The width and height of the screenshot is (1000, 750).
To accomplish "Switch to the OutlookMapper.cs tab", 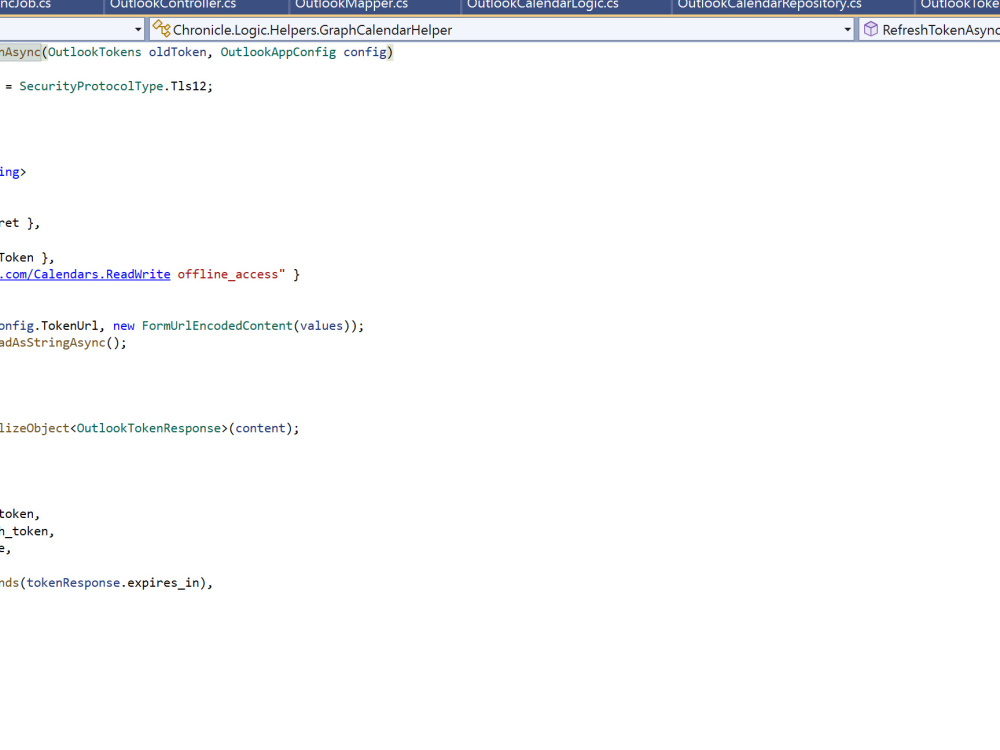I will point(351,5).
